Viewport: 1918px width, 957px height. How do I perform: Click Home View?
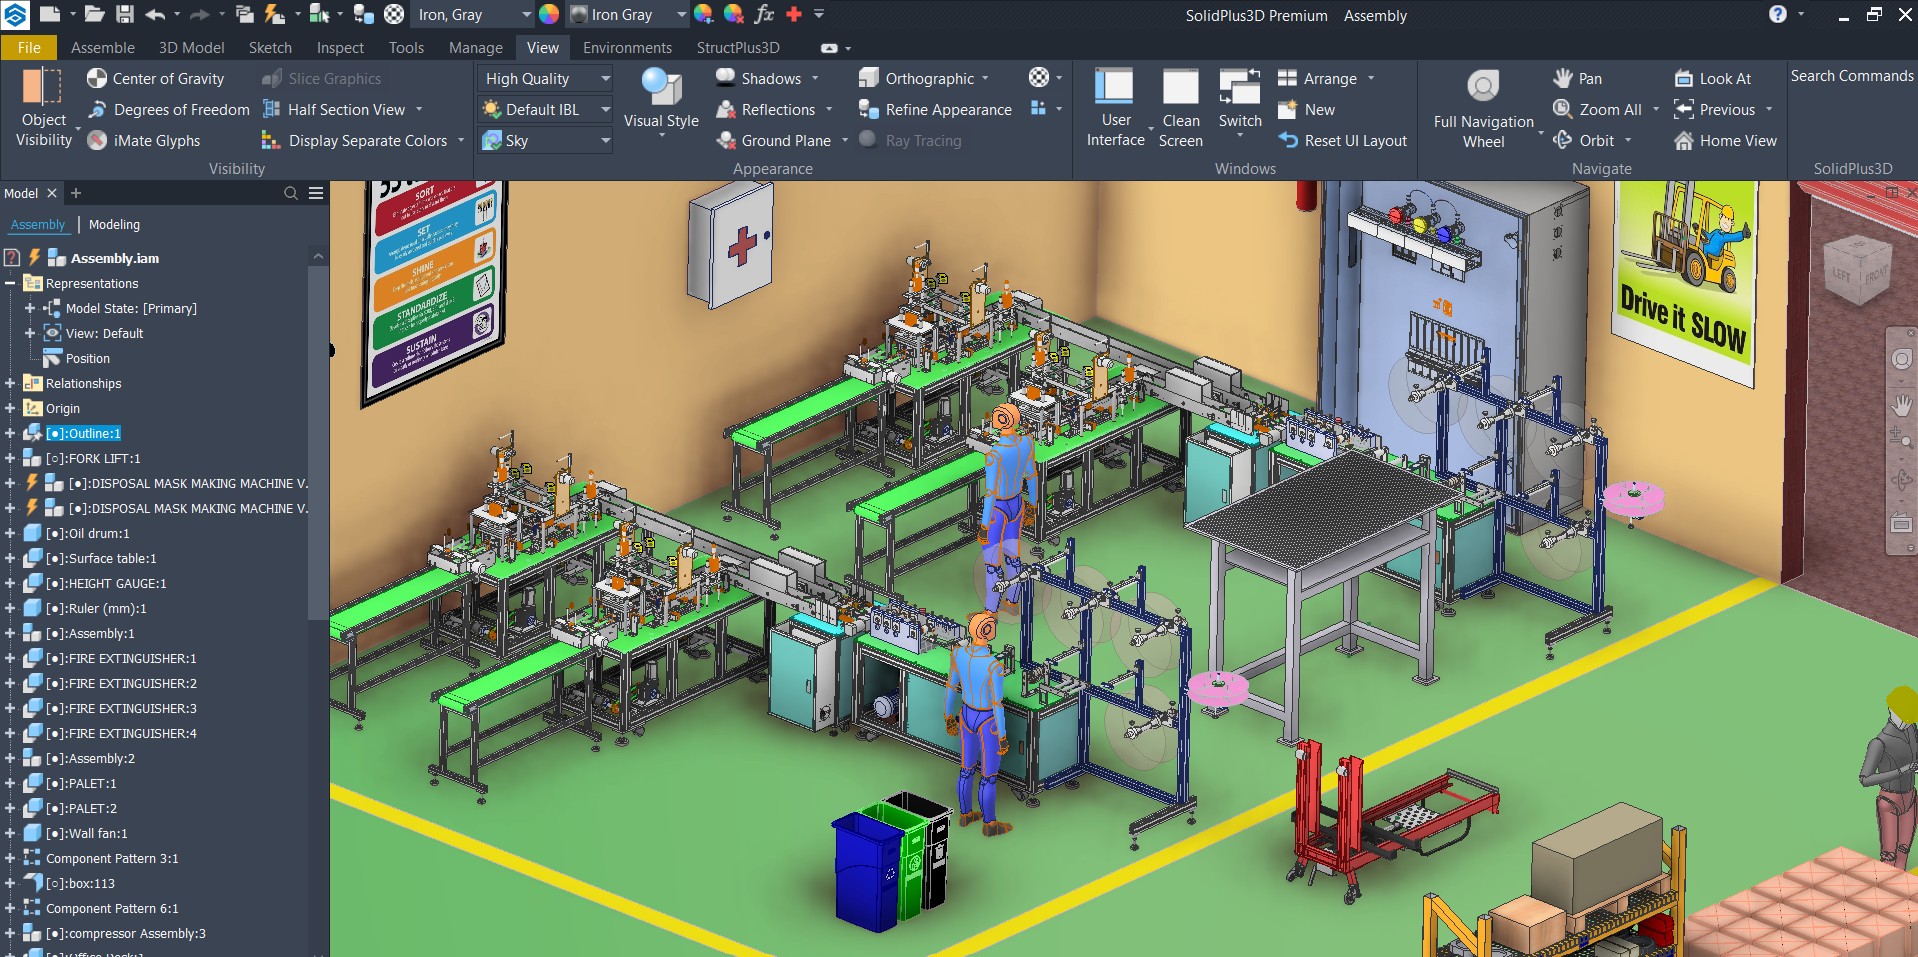(x=1725, y=141)
